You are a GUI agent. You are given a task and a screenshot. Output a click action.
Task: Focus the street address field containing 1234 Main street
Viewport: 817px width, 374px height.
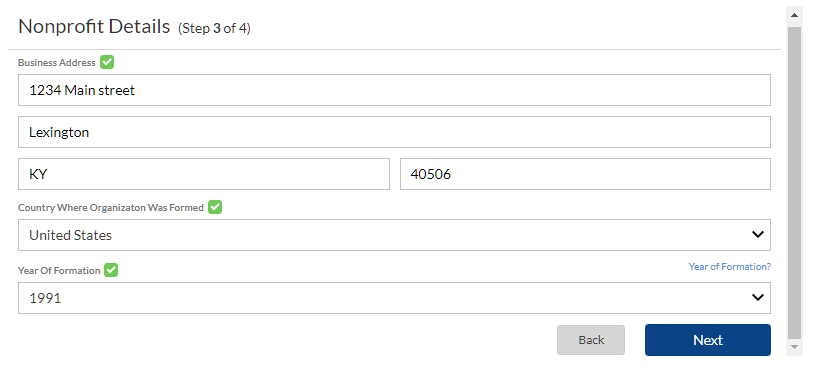pyautogui.click(x=394, y=90)
